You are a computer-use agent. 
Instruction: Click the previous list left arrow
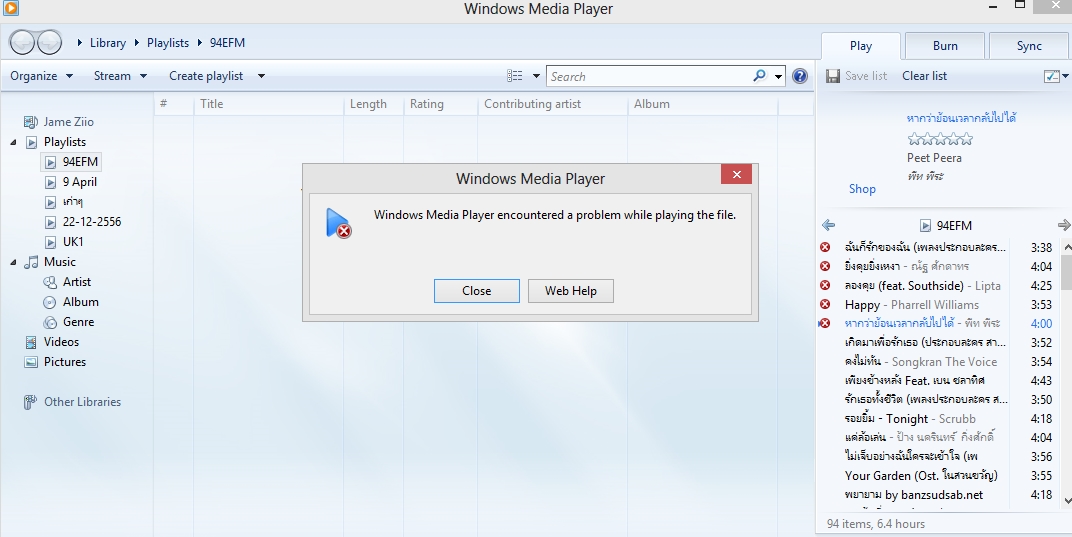coord(828,225)
